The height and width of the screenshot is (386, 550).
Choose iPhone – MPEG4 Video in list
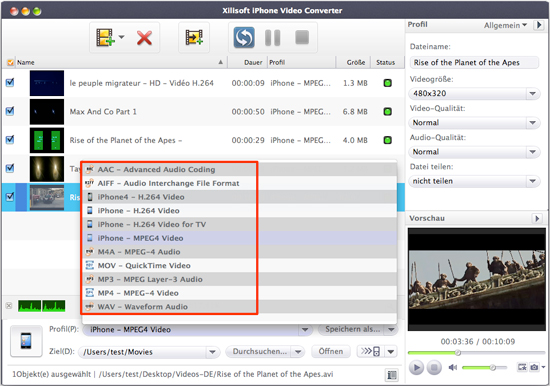pos(239,238)
